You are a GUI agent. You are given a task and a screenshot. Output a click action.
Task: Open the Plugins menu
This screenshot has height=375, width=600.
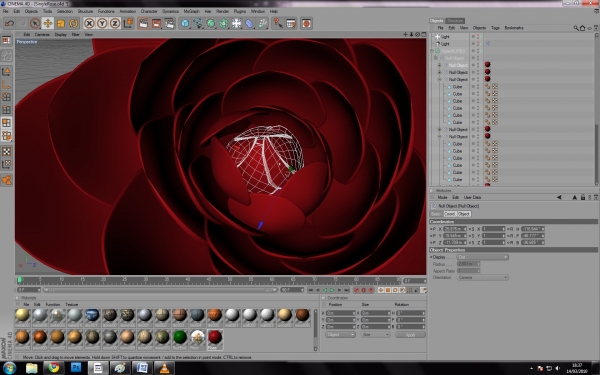(x=240, y=11)
